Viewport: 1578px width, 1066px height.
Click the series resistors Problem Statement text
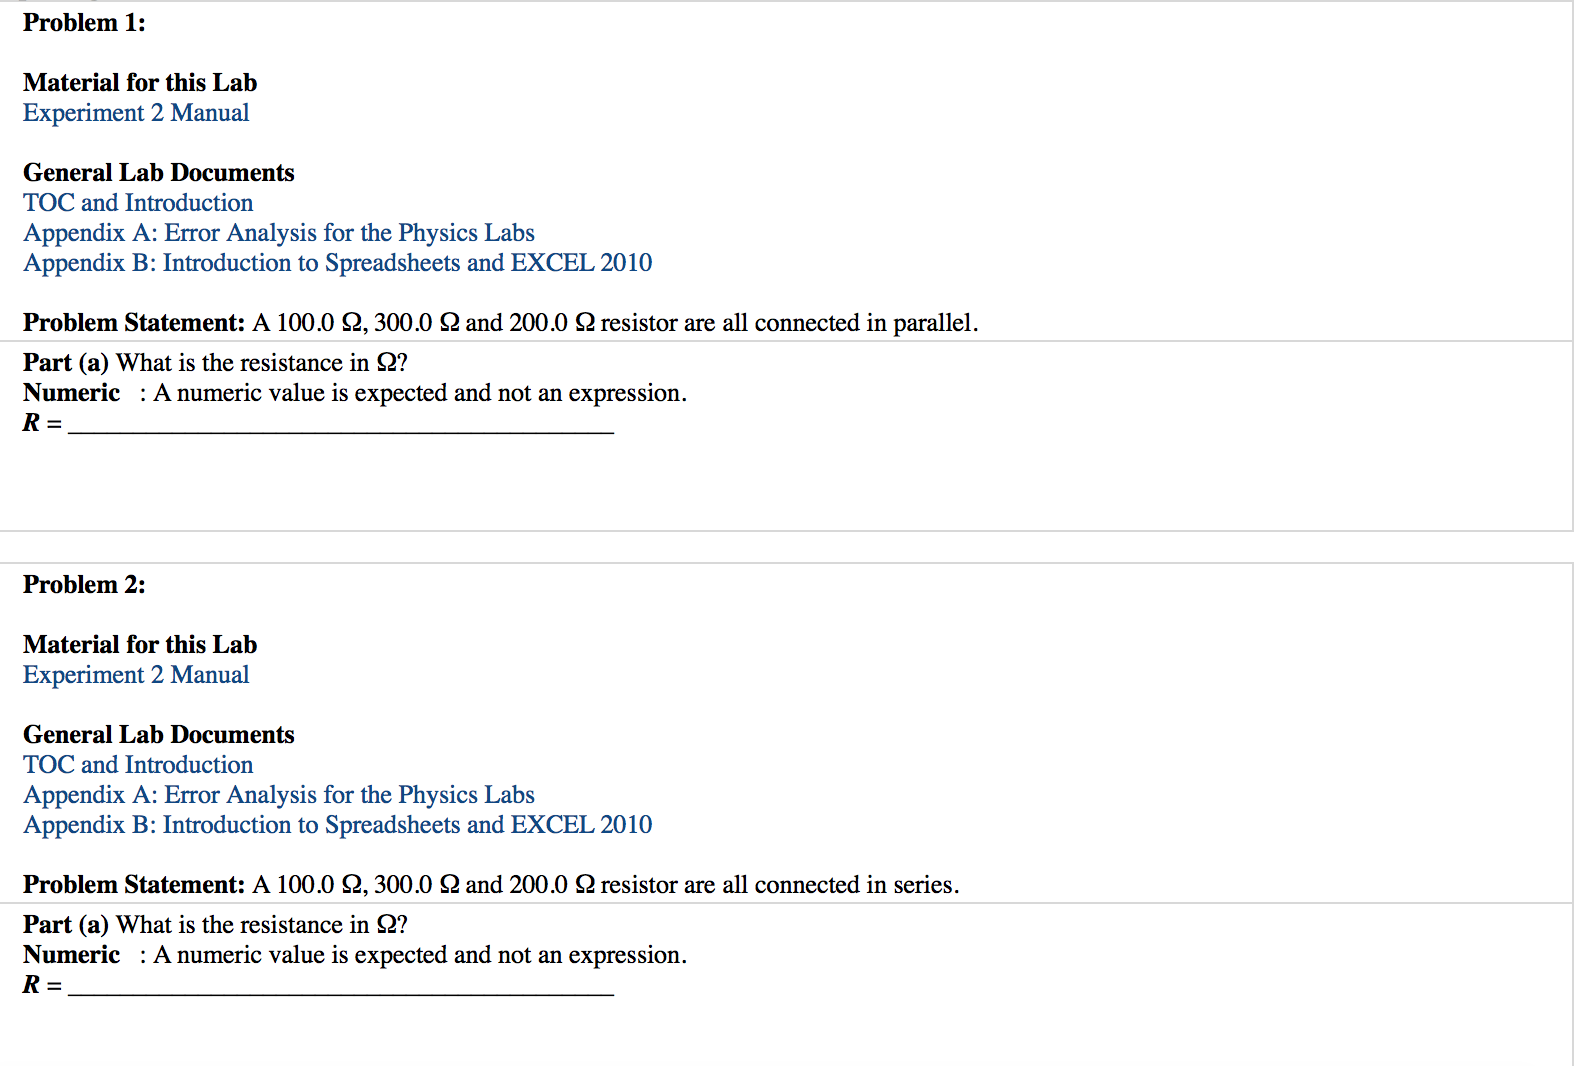point(491,885)
